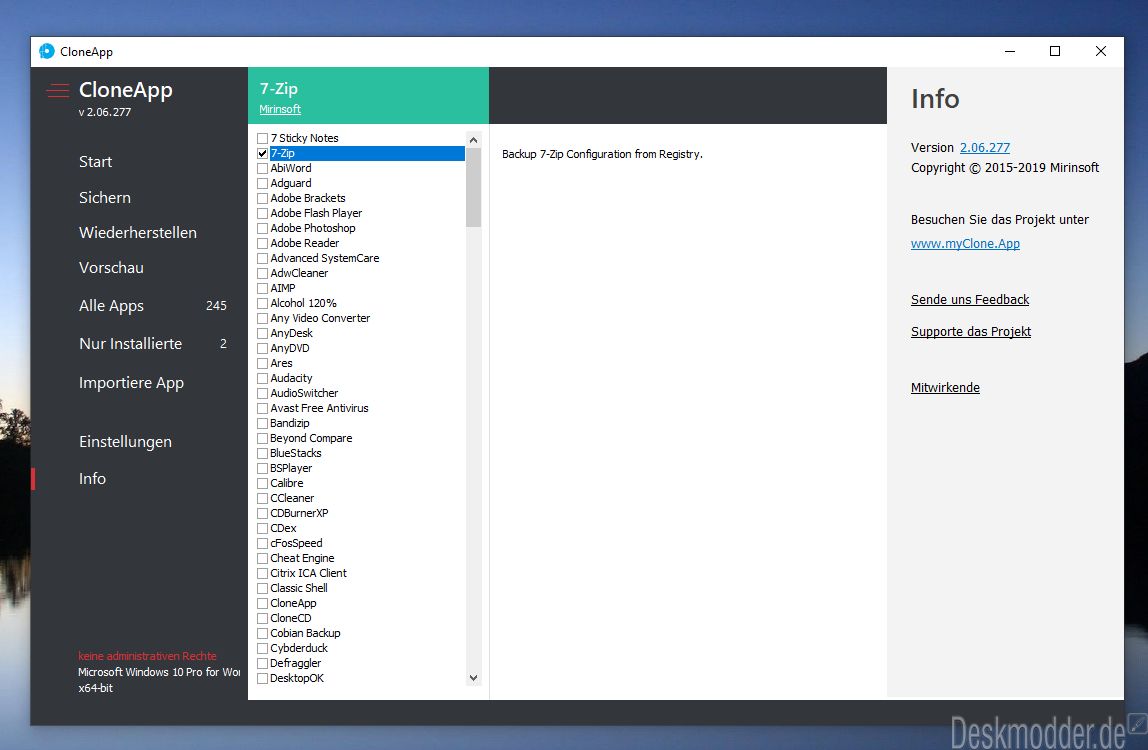Select Any Video Converter entry

320,319
